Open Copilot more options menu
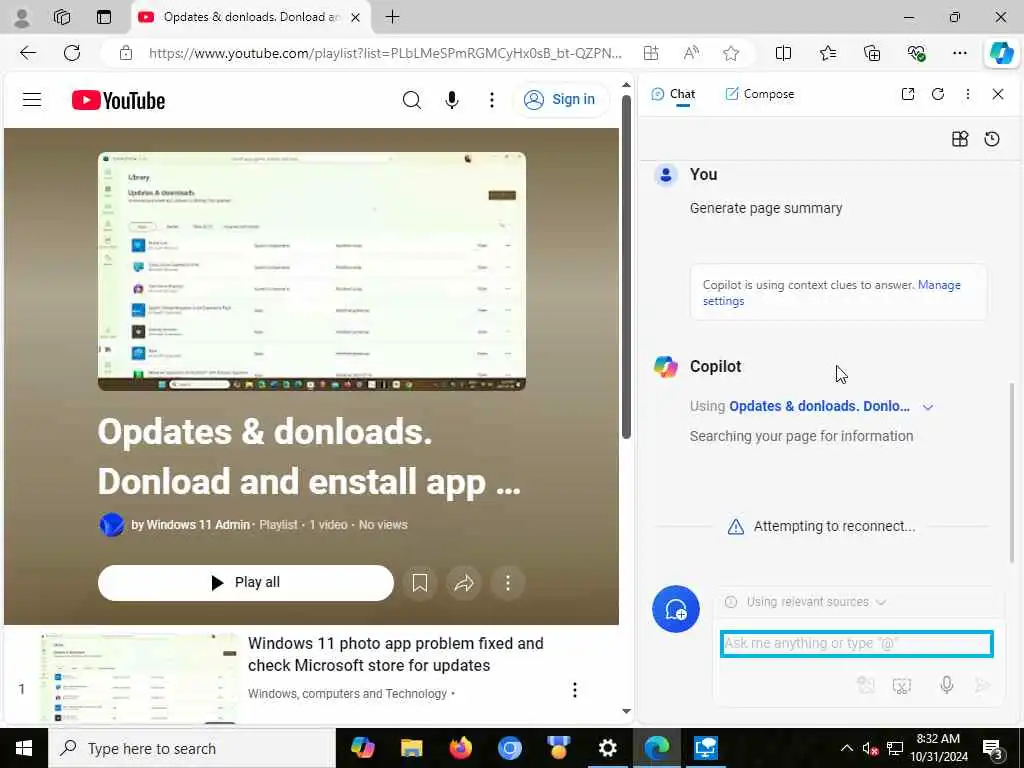The width and height of the screenshot is (1024, 768). (968, 94)
